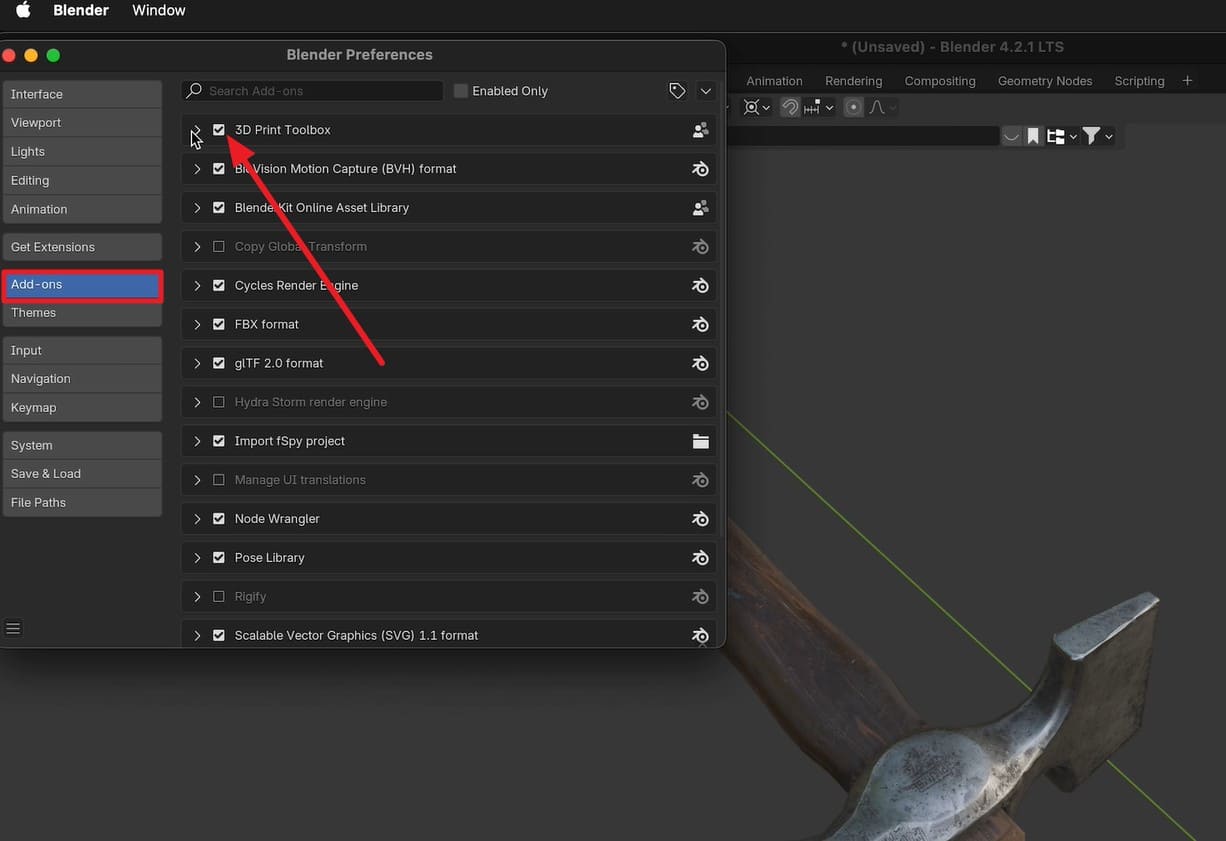Click the proportional editing falloff icon
Image resolution: width=1226 pixels, height=841 pixels.
pyautogui.click(x=877, y=107)
